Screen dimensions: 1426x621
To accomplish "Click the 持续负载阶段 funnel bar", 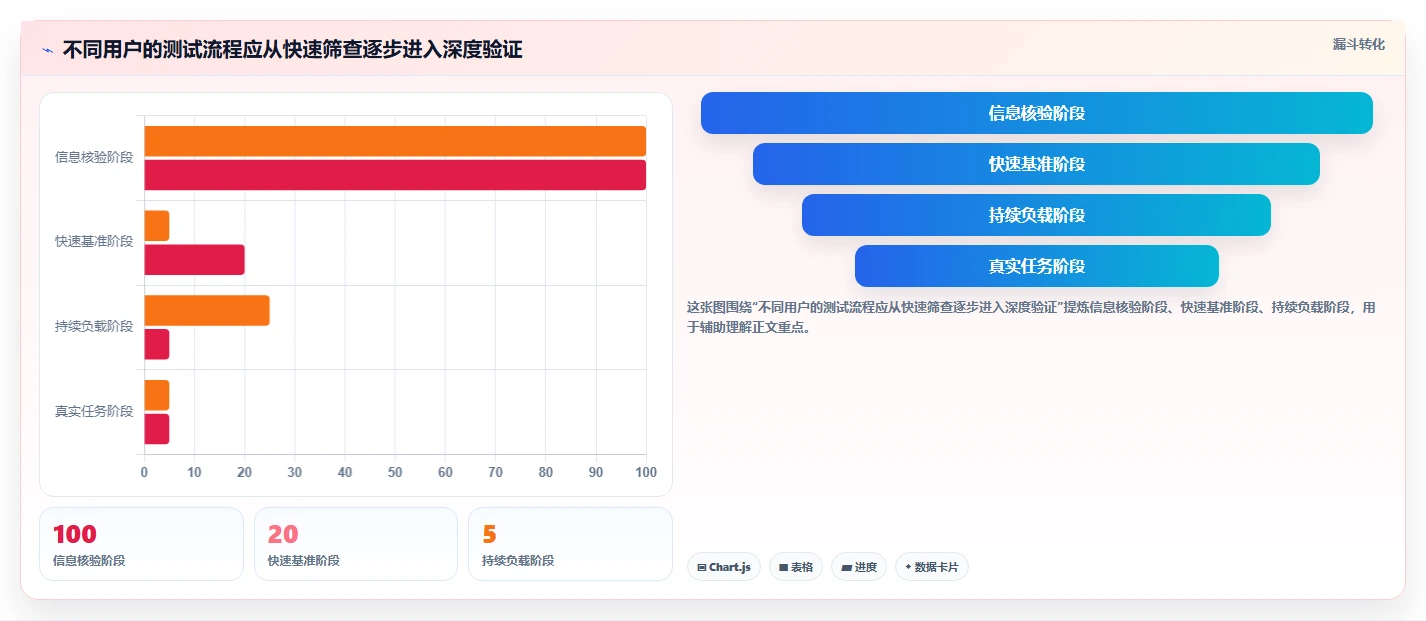I will coord(1037,215).
